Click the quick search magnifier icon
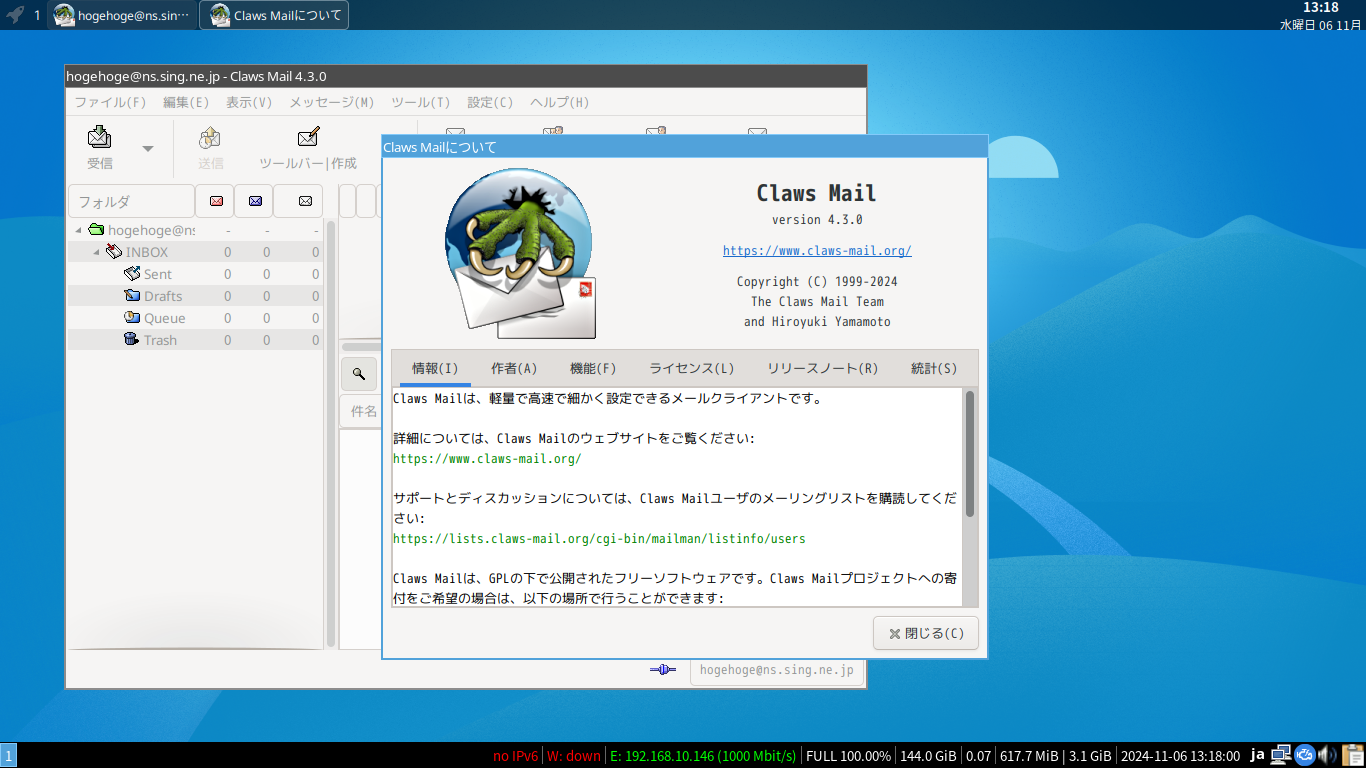The height and width of the screenshot is (768, 1366). pos(359,374)
